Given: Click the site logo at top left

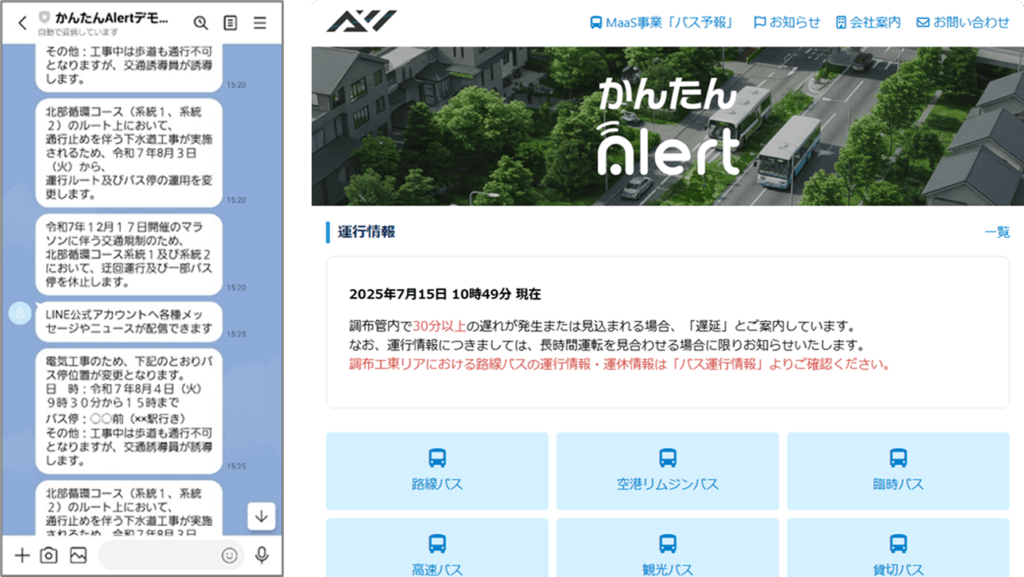Looking at the screenshot, I should [361, 22].
